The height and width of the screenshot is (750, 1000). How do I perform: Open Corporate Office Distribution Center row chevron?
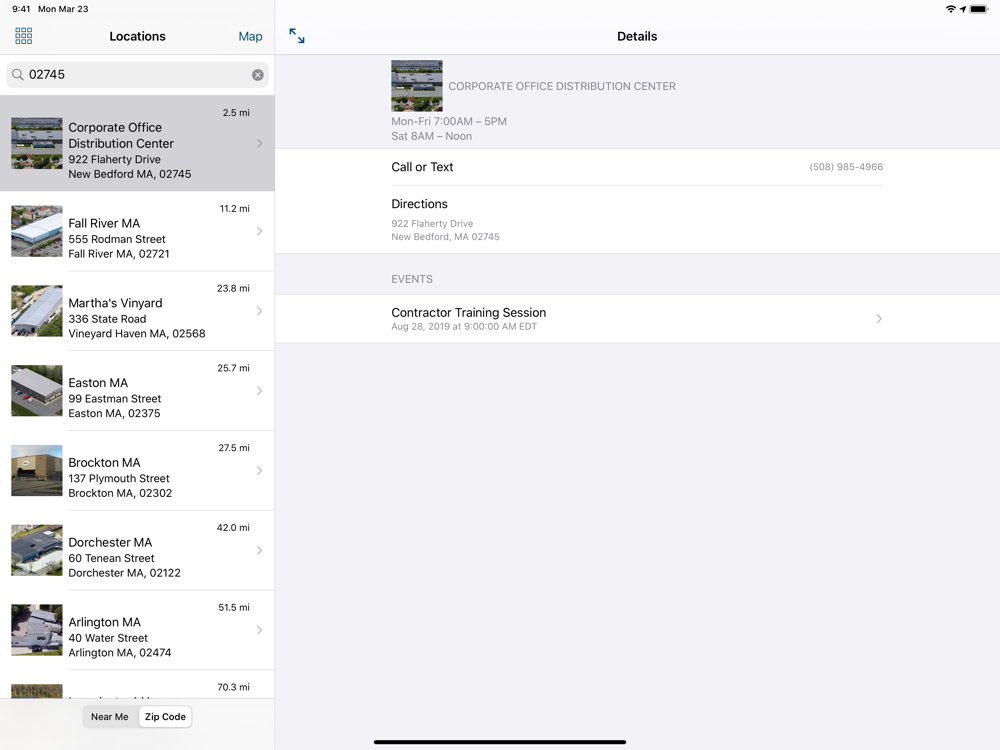(260, 143)
